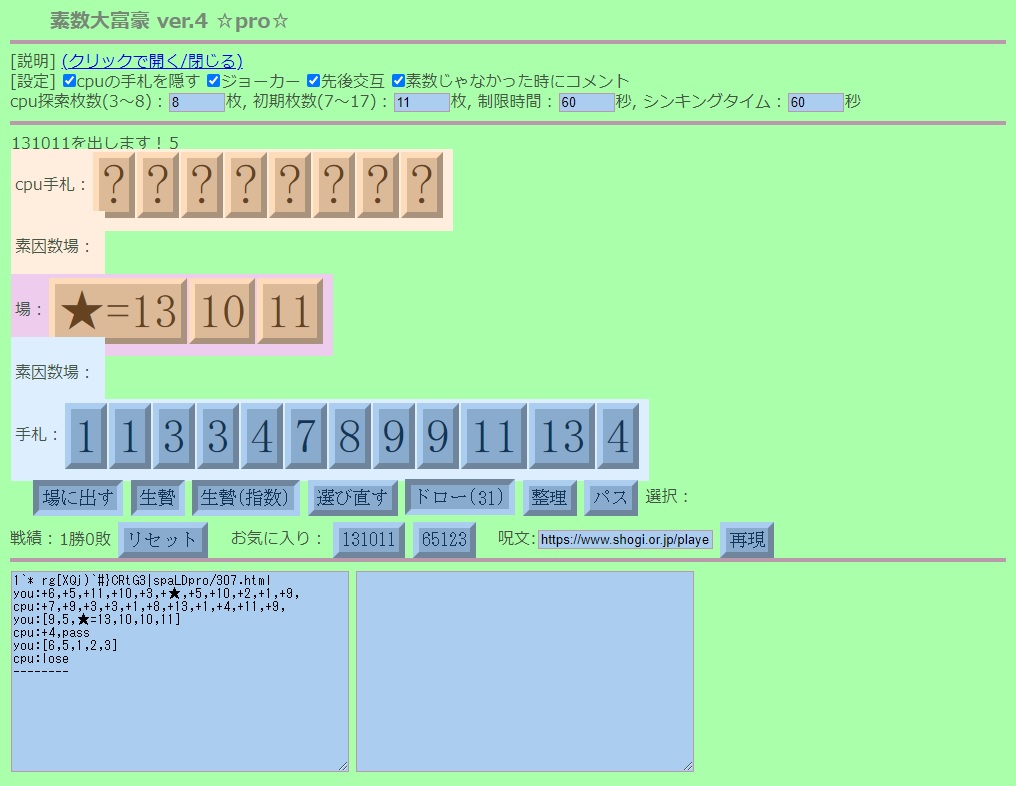
Task: Click the cpu探索枚数 input field
Action: tap(196, 102)
